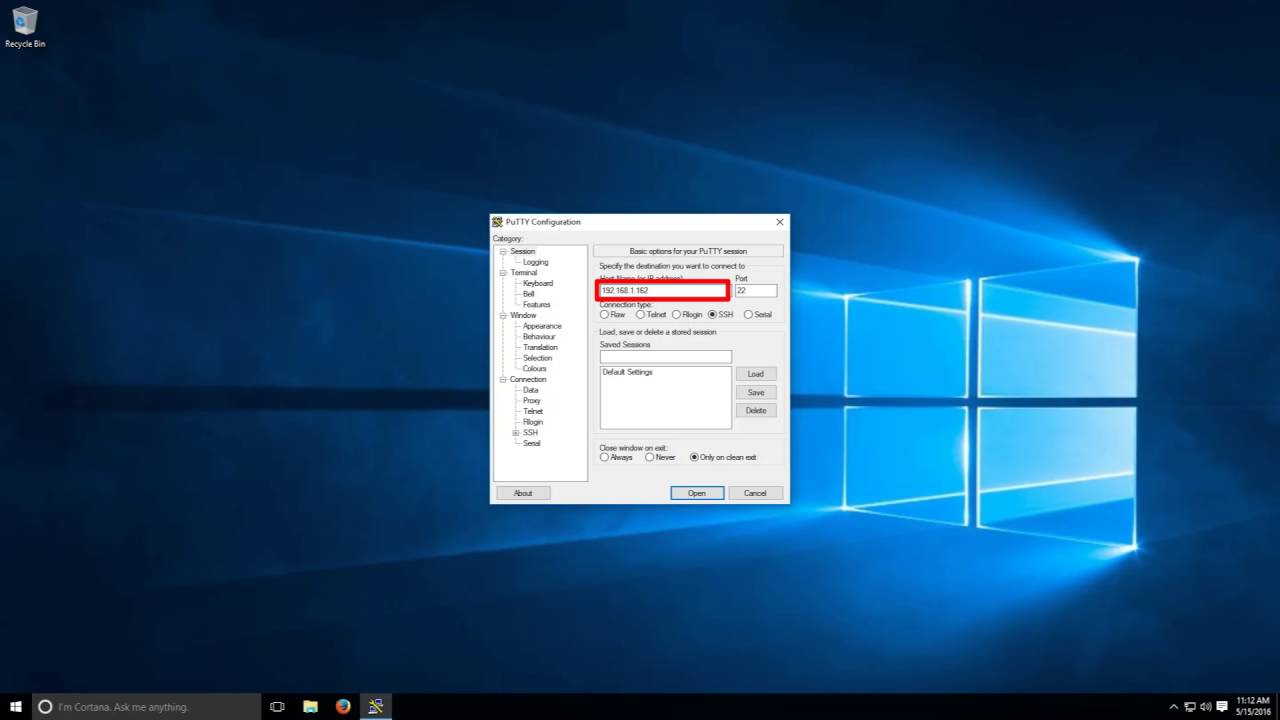
Task: Collapse the Terminal tree node
Action: 502,273
